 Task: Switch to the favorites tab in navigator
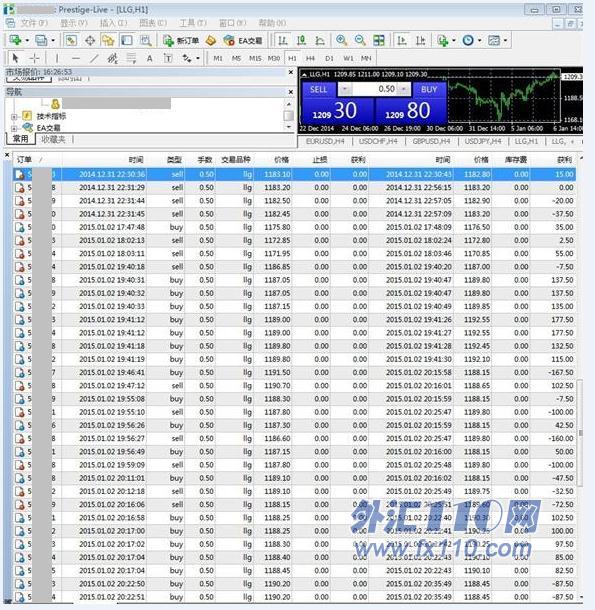[x=53, y=139]
